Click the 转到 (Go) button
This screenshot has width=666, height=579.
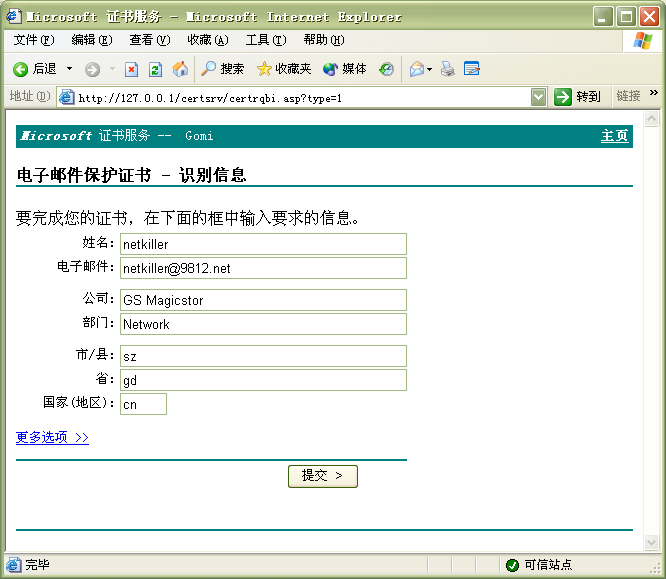[x=578, y=97]
